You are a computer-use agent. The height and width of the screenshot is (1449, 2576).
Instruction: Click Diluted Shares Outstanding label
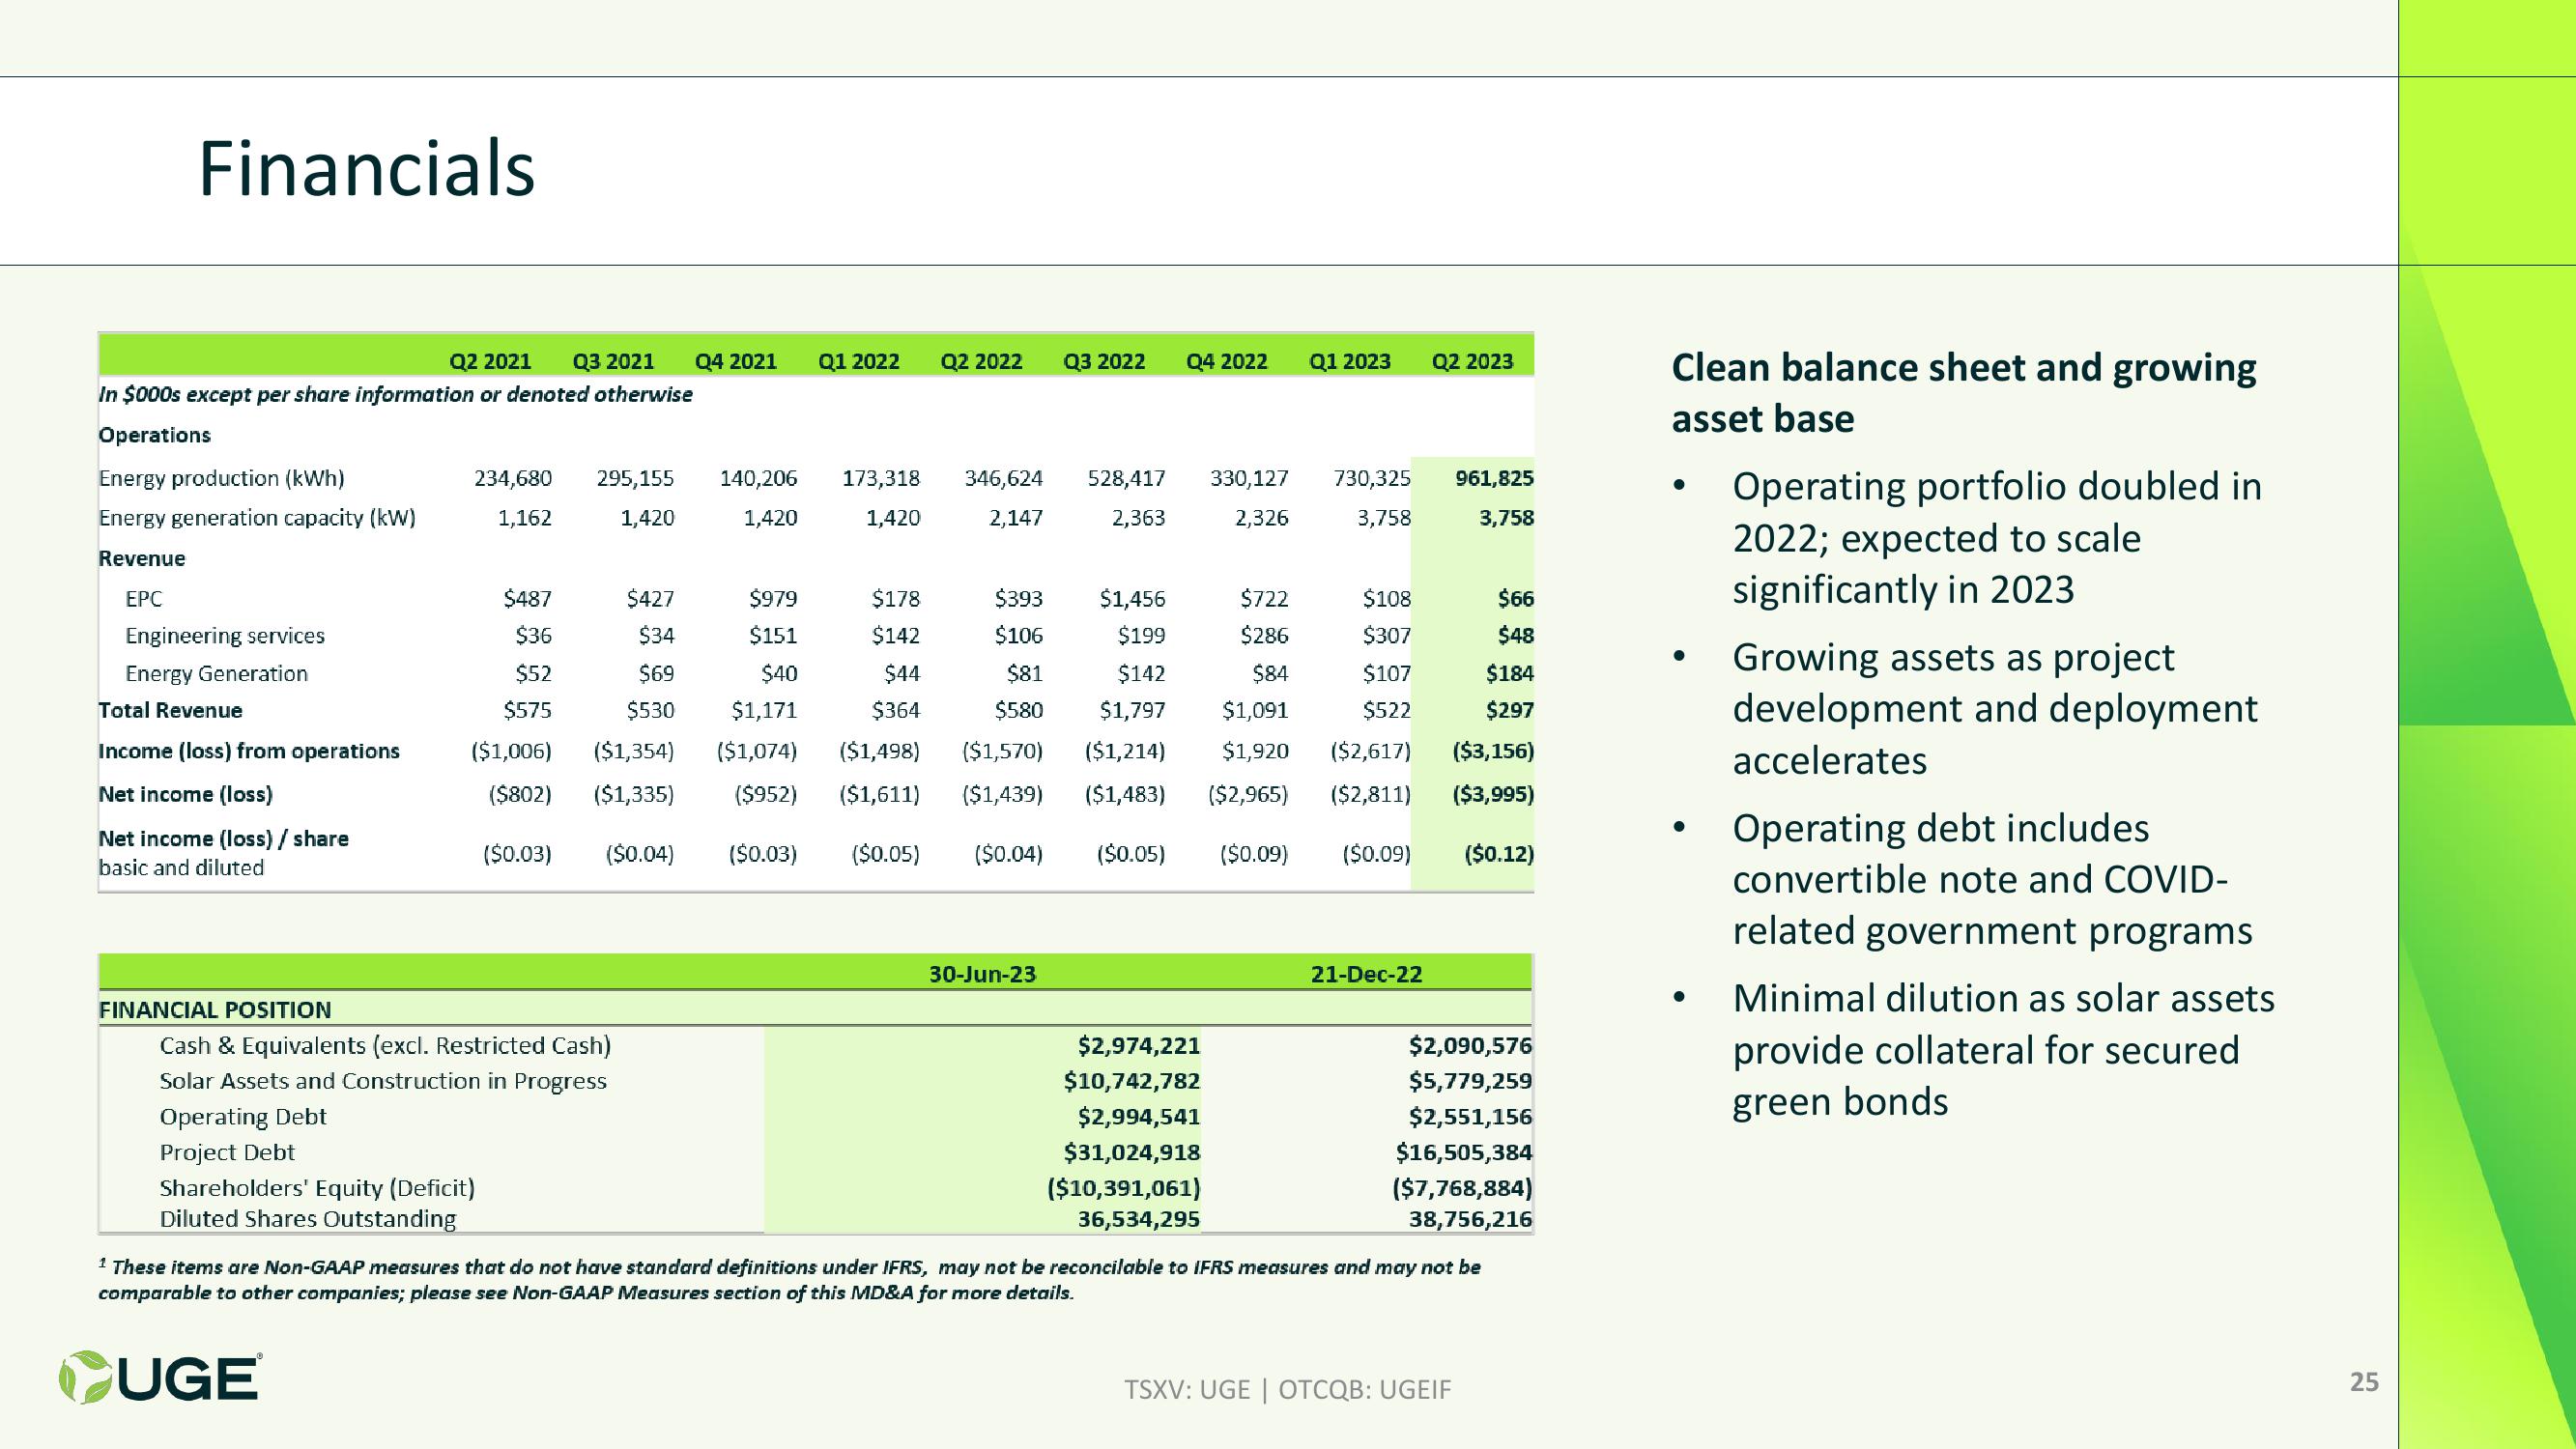[x=308, y=1219]
